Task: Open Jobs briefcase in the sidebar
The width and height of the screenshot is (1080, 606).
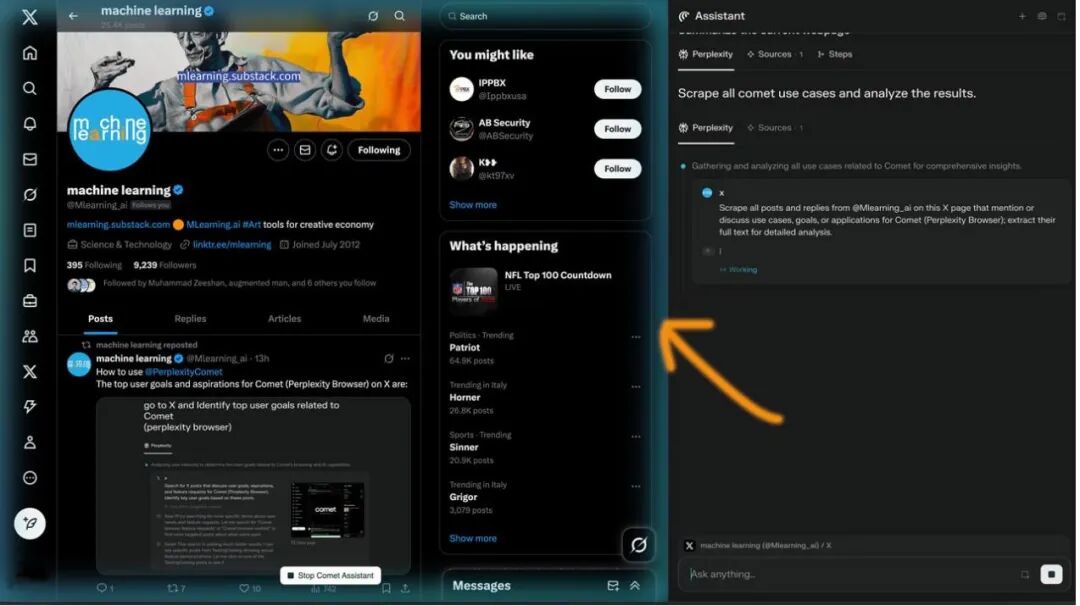Action: [x=30, y=301]
